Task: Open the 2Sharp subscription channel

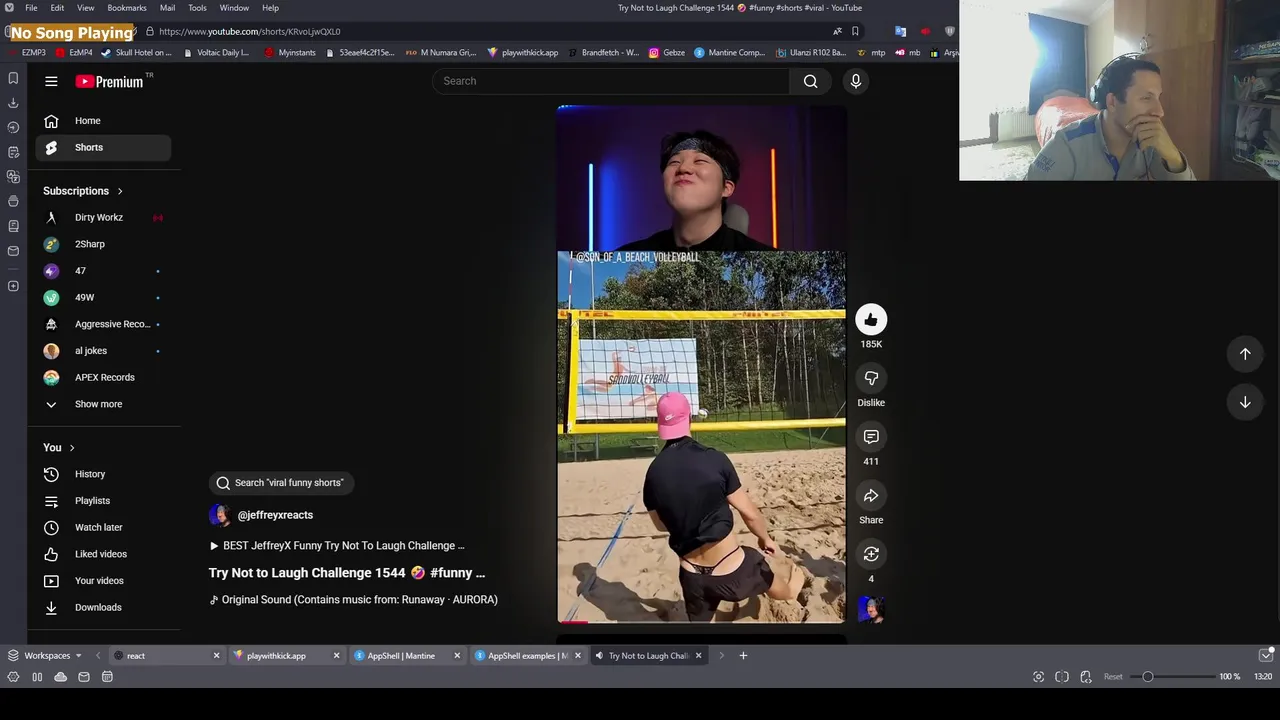Action: point(104,244)
